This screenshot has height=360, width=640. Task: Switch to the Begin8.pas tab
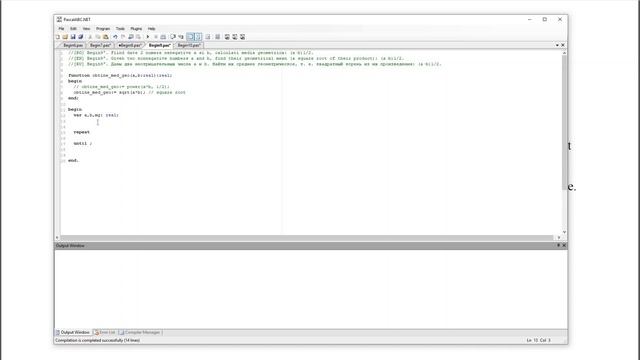pos(129,45)
